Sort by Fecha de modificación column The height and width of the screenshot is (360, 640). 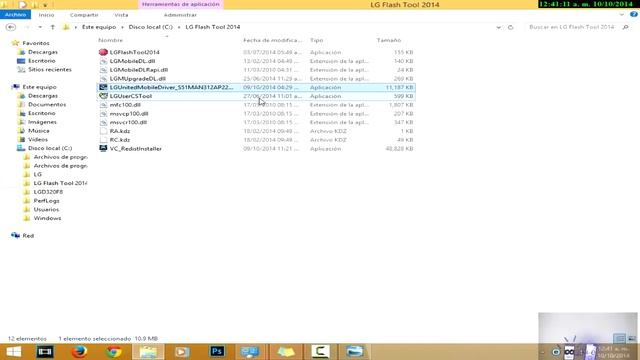point(273,40)
